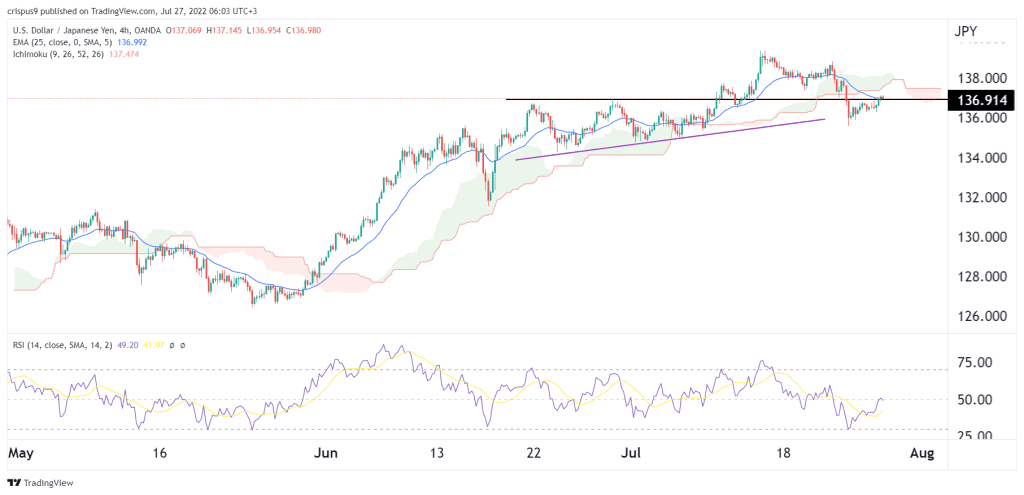Viewport: 1024px width, 495px height.
Task: Select the black horizontal resistance line
Action: (x=726, y=99)
